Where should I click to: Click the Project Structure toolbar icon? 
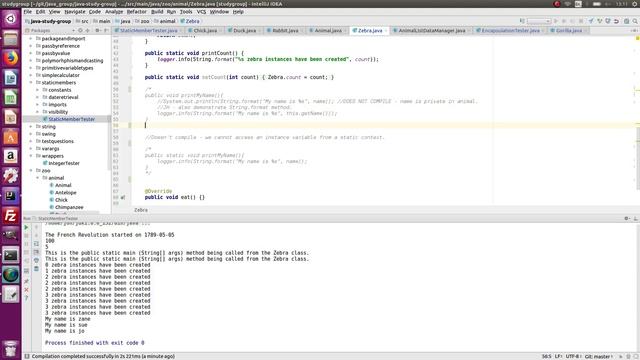[x=627, y=21]
